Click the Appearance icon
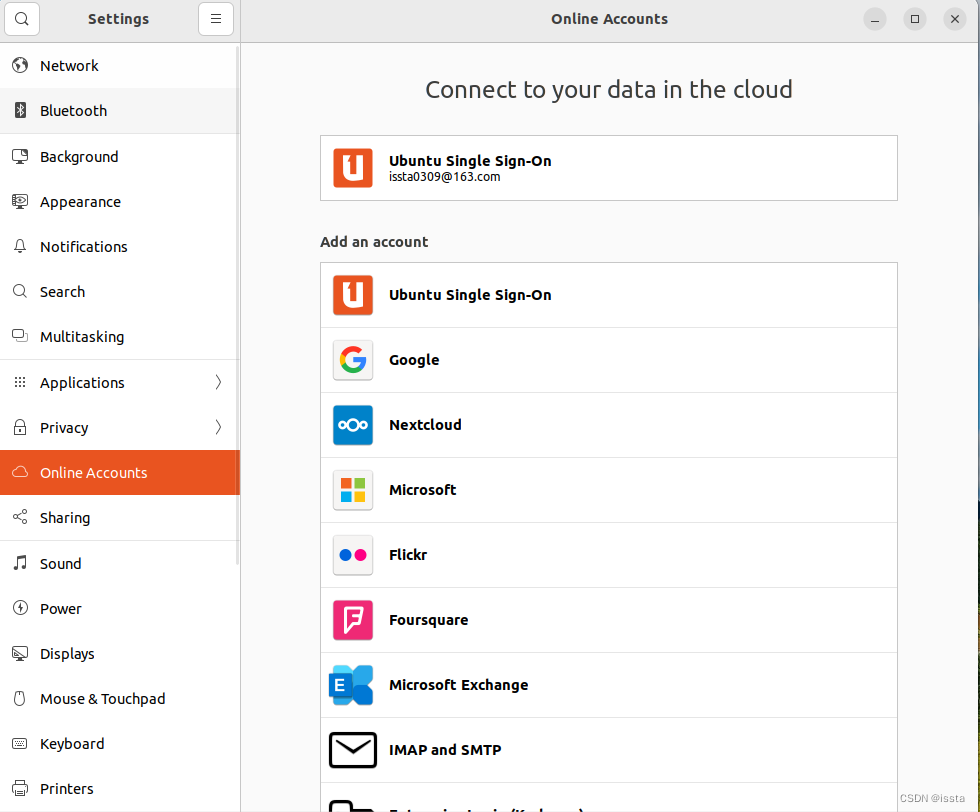The image size is (980, 812). (20, 201)
